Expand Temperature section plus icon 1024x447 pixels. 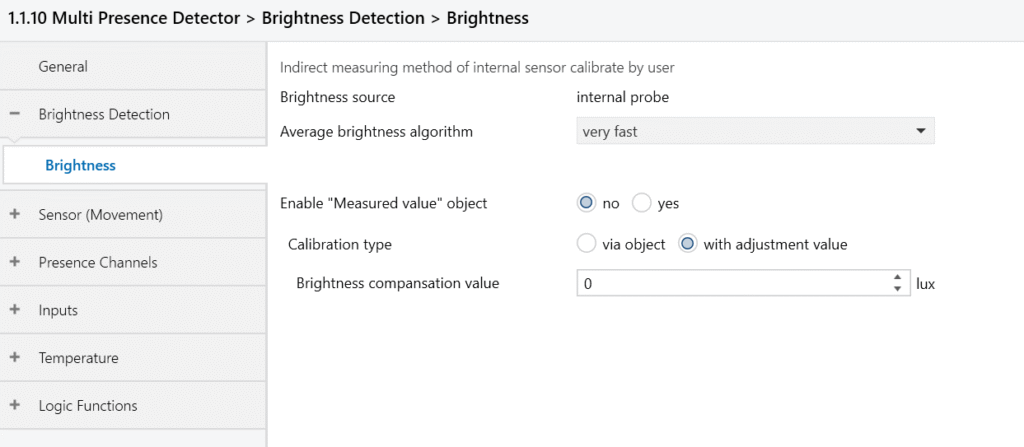point(15,357)
